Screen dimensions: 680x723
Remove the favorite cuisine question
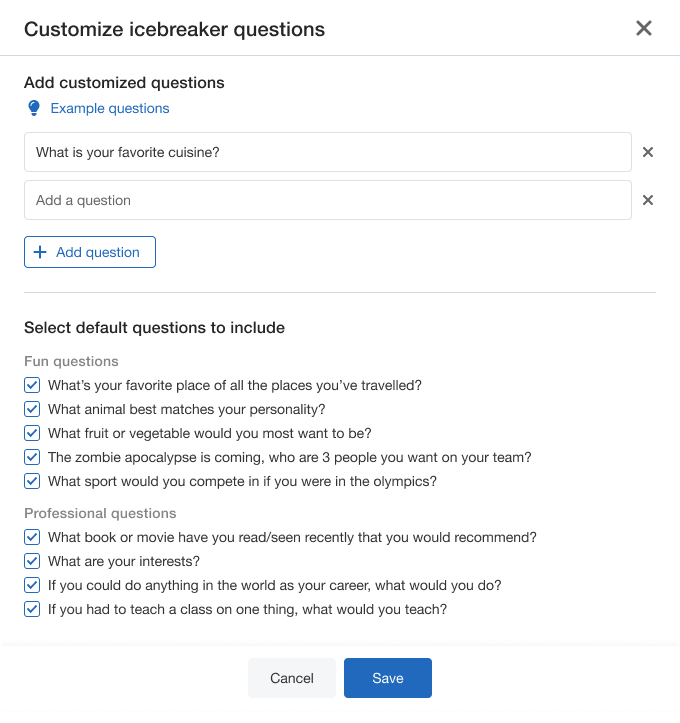point(648,152)
